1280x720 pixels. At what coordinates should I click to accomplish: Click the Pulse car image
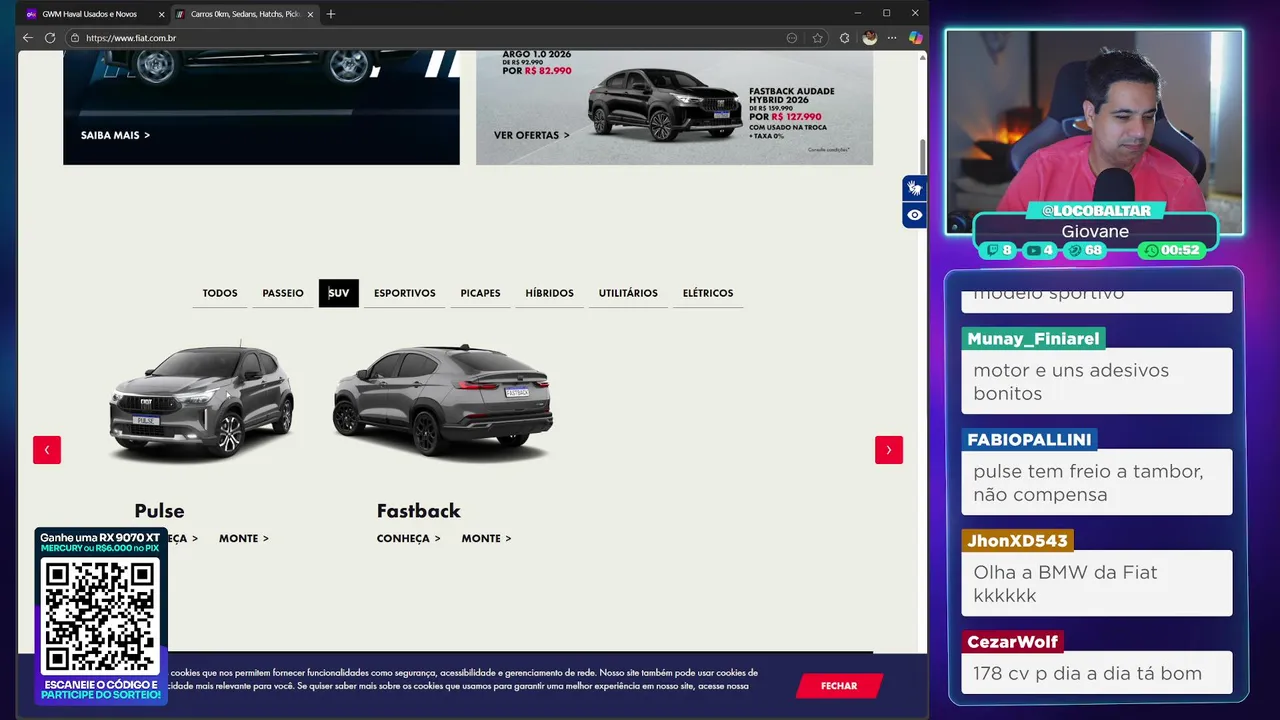[x=200, y=400]
